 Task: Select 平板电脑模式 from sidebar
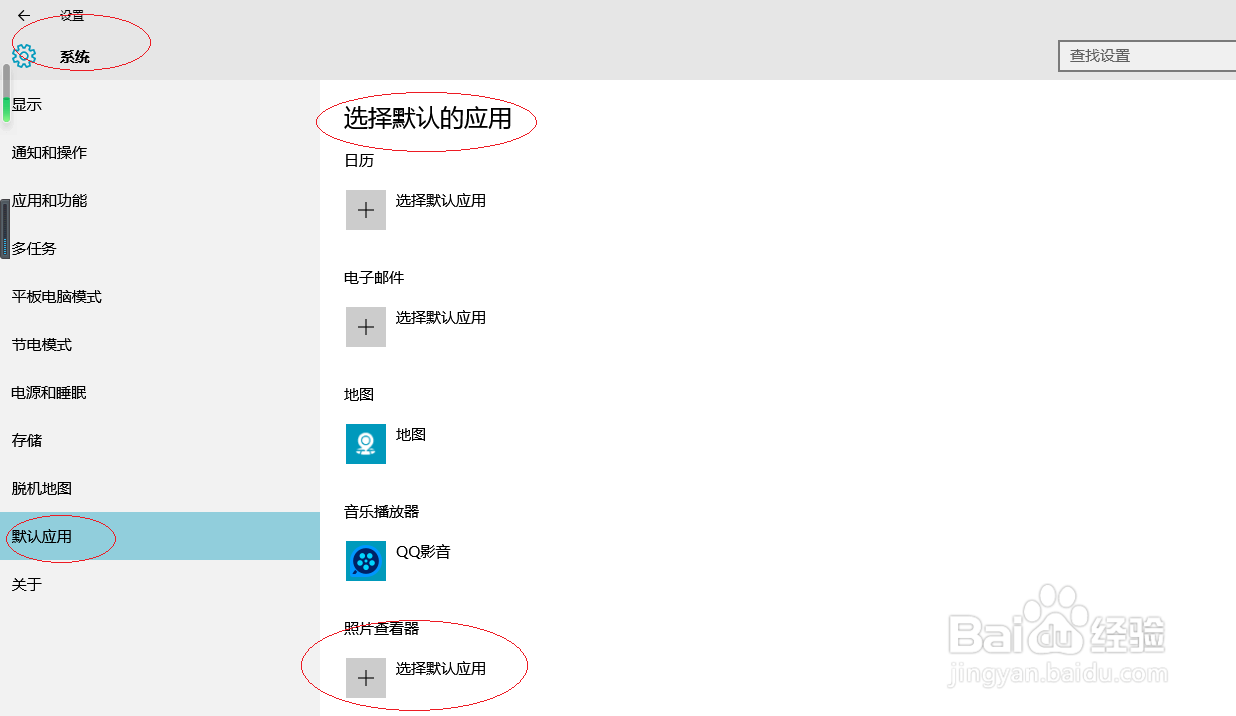55,296
